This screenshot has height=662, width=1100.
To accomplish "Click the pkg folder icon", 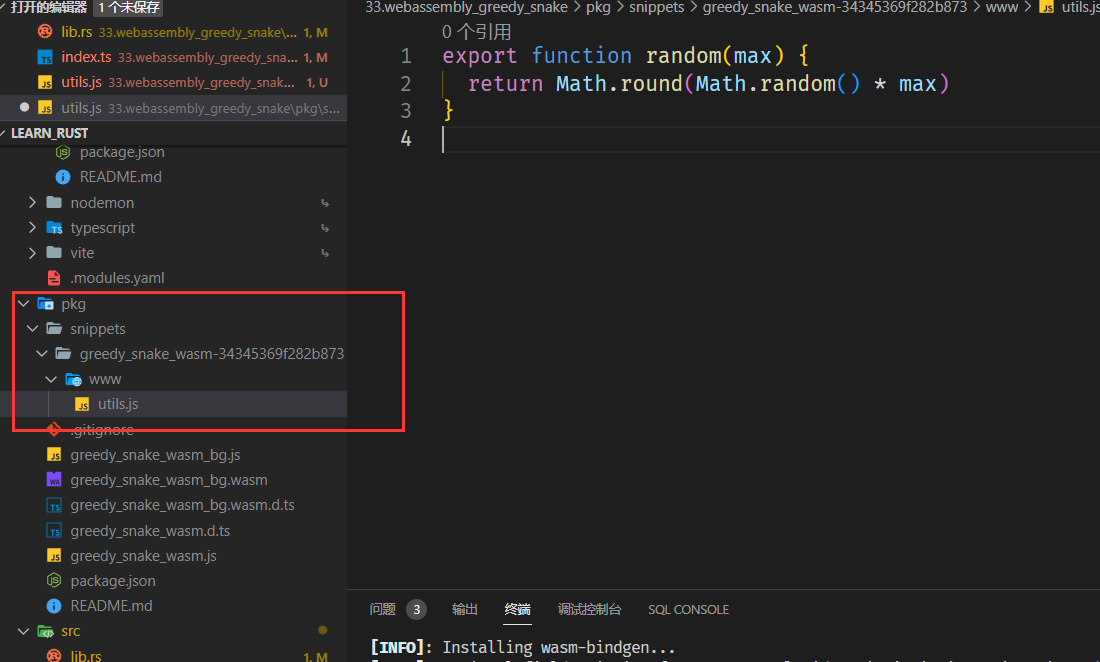I will pos(46,304).
